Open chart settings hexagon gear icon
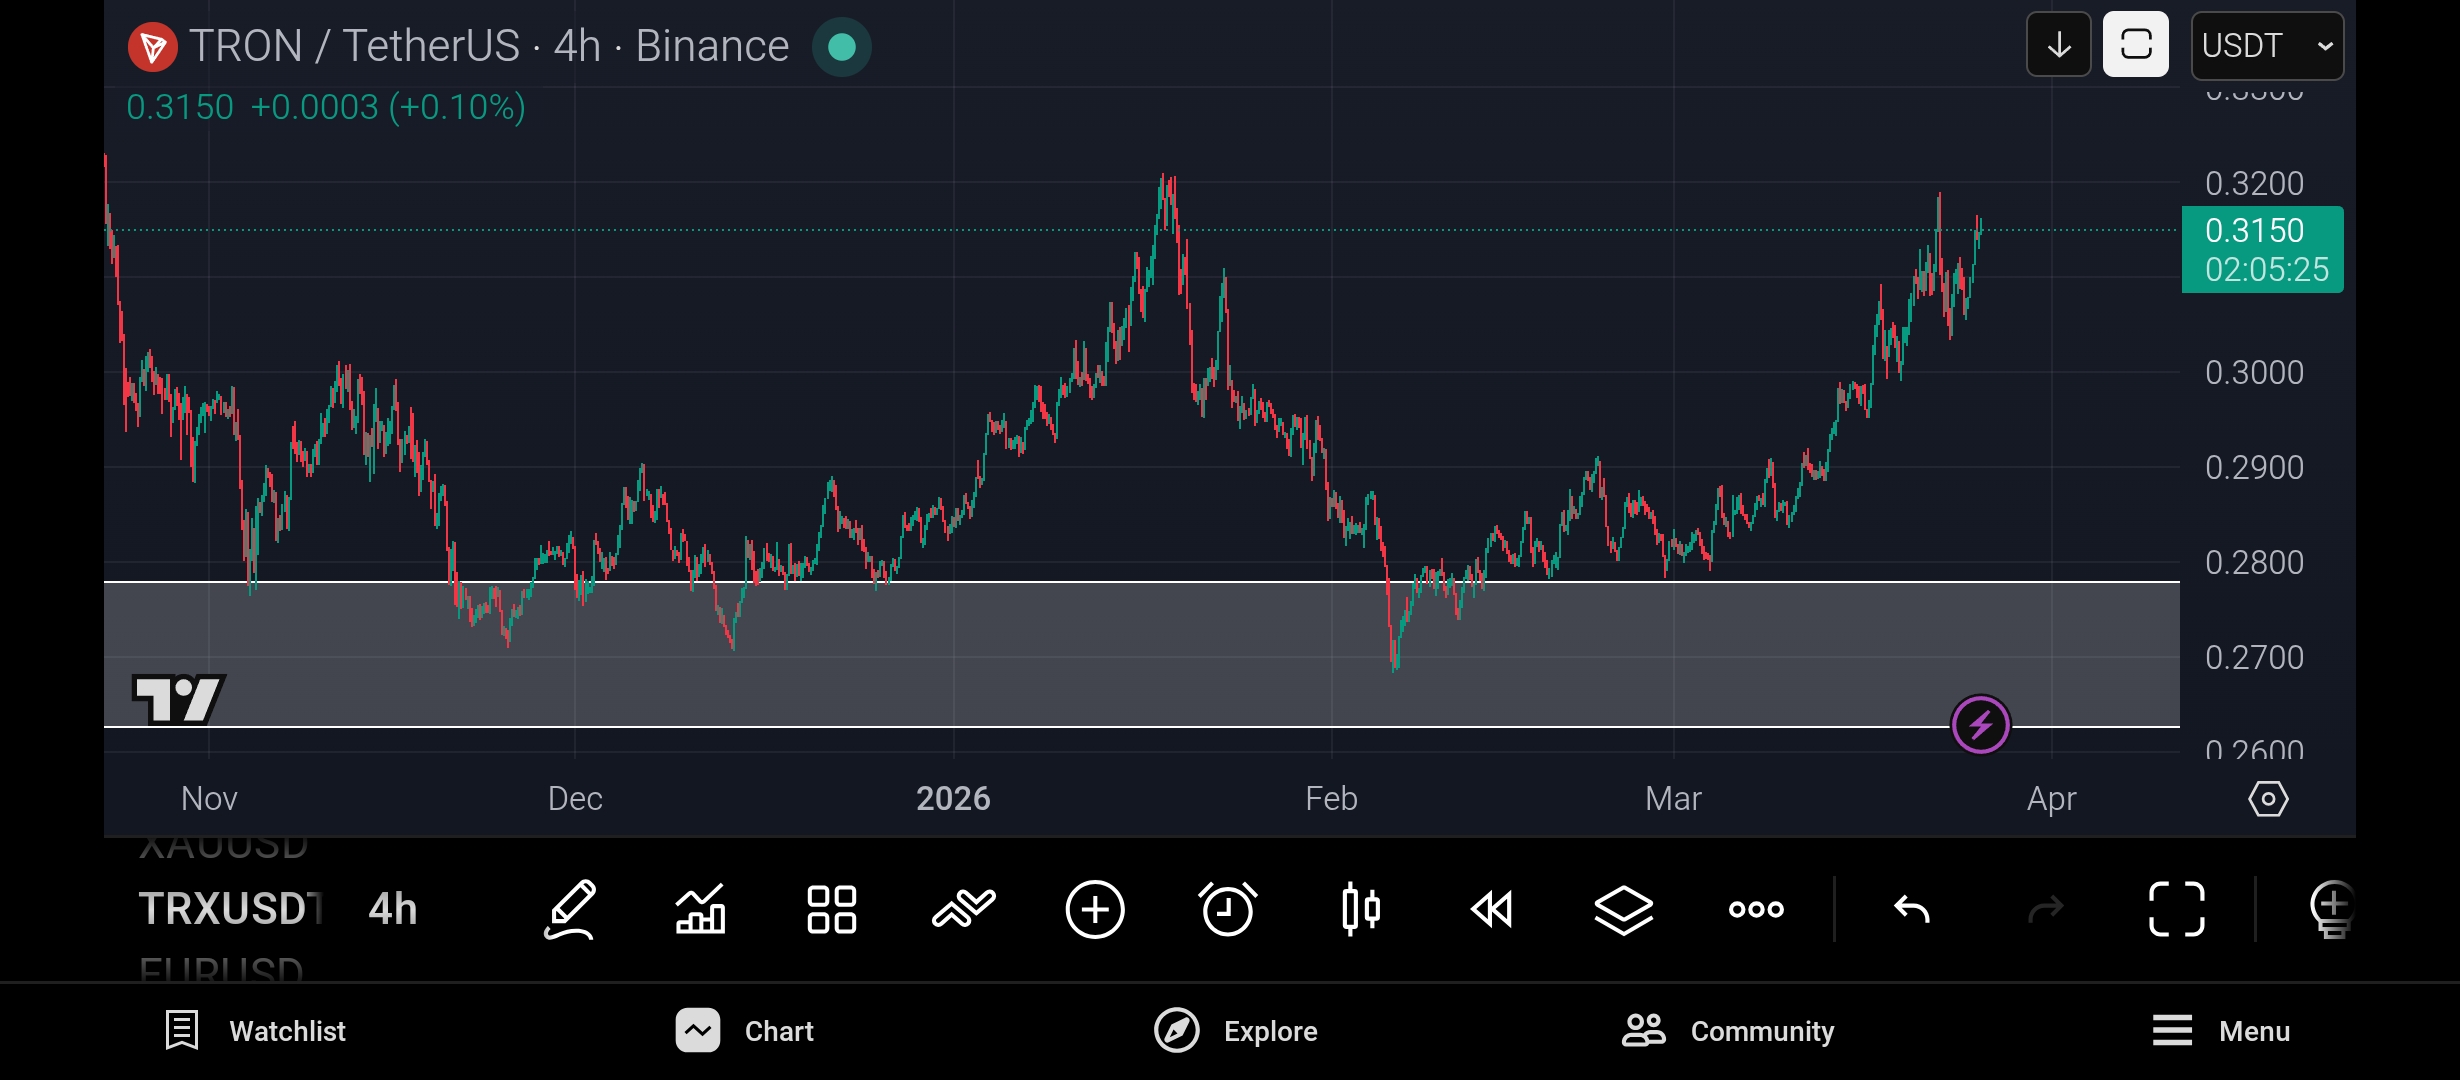Screen dimensions: 2460x1080 2268,799
